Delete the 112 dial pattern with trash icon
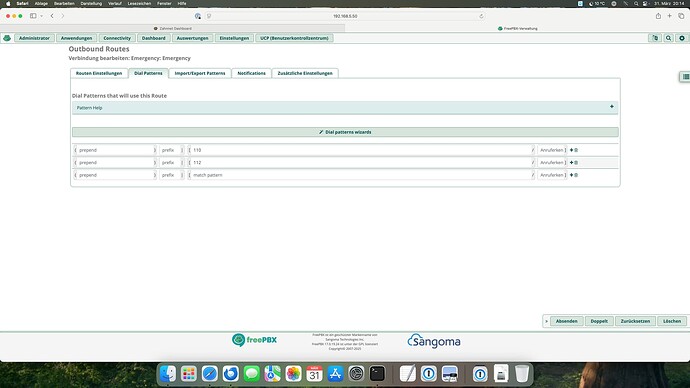690x388 pixels. coord(576,163)
